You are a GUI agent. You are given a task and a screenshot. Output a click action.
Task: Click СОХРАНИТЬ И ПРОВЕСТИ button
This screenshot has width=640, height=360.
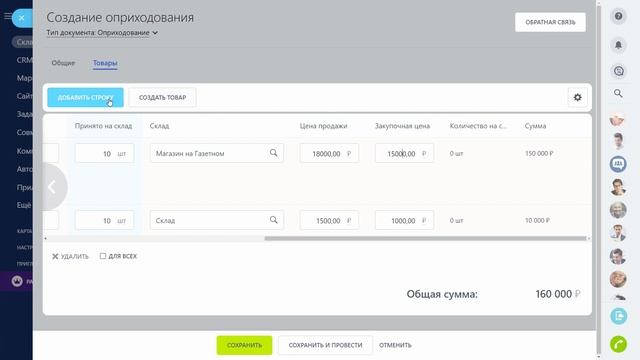[325, 345]
